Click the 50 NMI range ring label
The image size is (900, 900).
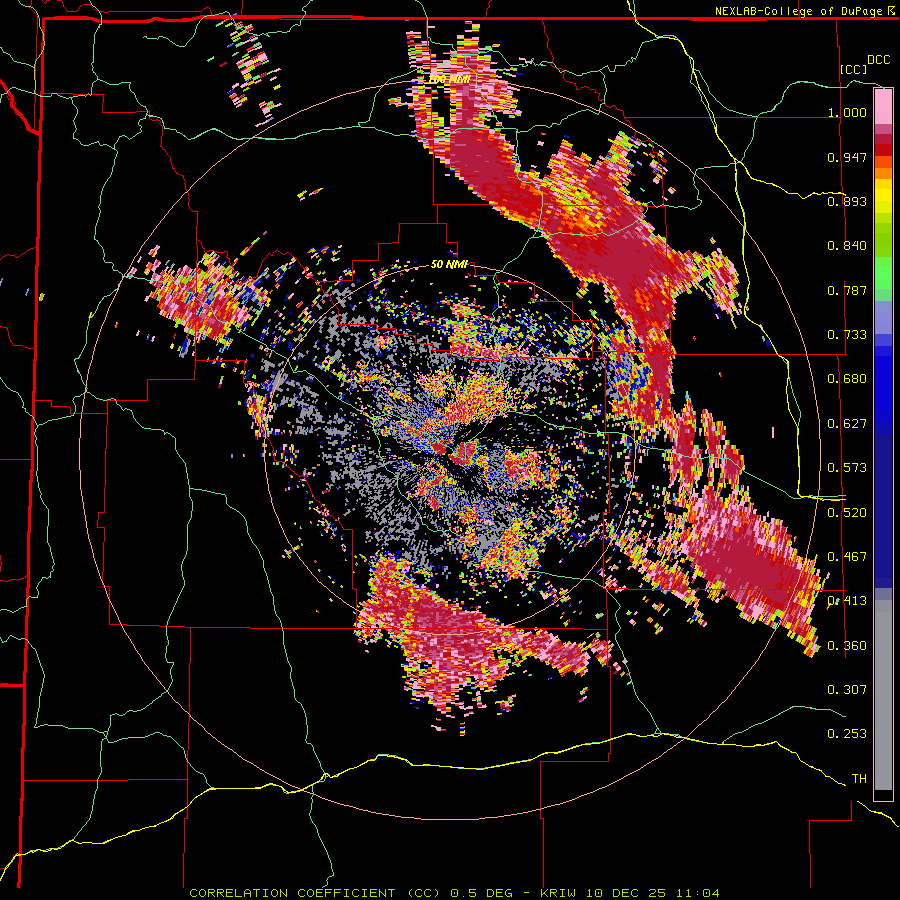coord(449,265)
